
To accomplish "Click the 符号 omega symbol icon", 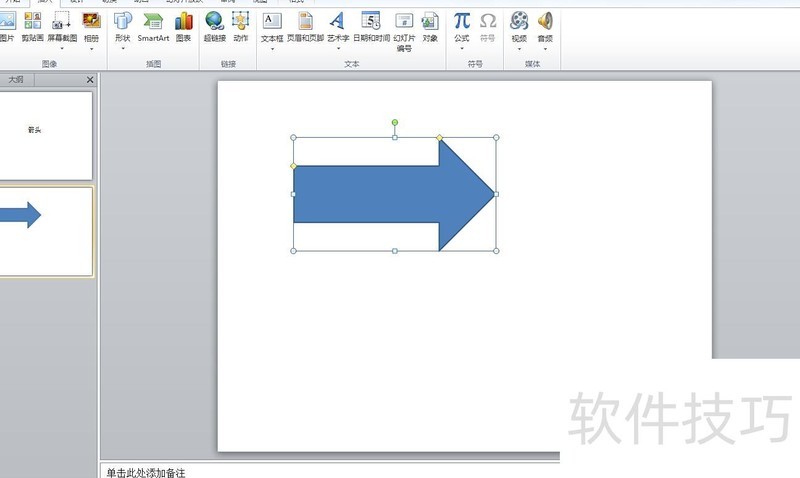I will coord(488,21).
